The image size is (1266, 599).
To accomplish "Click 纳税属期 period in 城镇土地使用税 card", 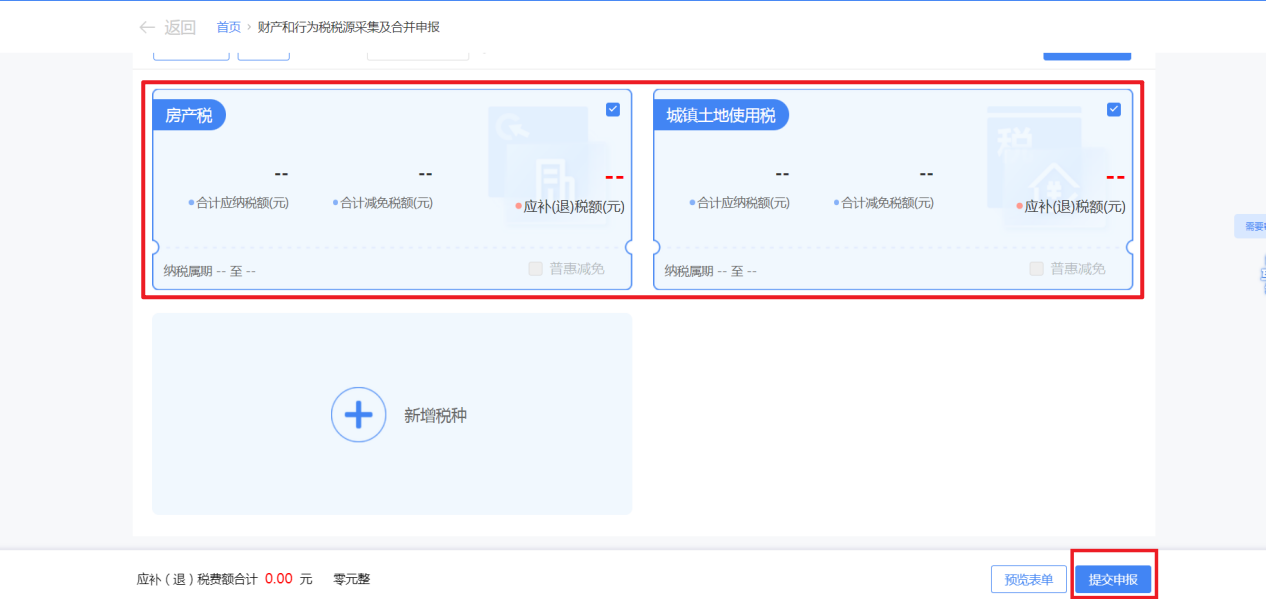I will click(x=711, y=271).
